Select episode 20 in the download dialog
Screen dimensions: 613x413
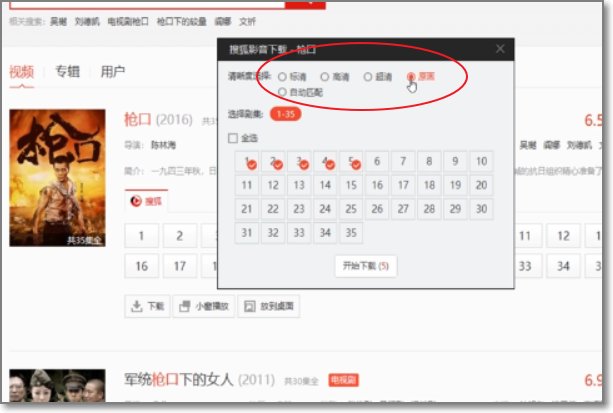tap(481, 185)
